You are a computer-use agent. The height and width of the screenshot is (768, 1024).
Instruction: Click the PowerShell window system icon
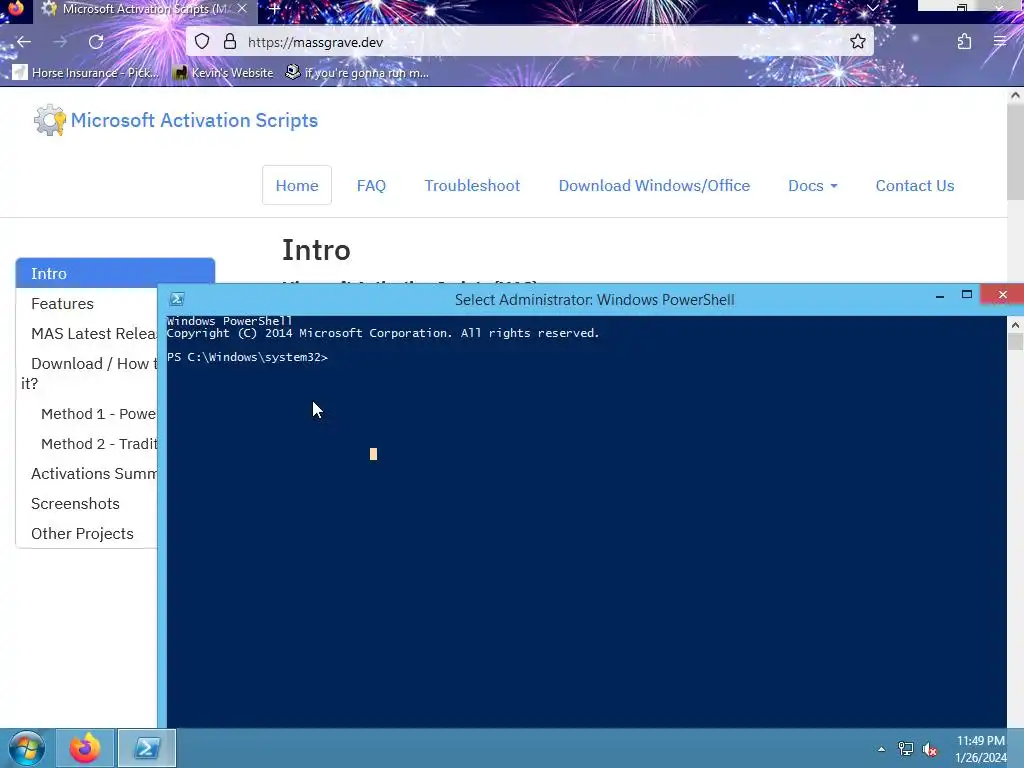[x=176, y=299]
